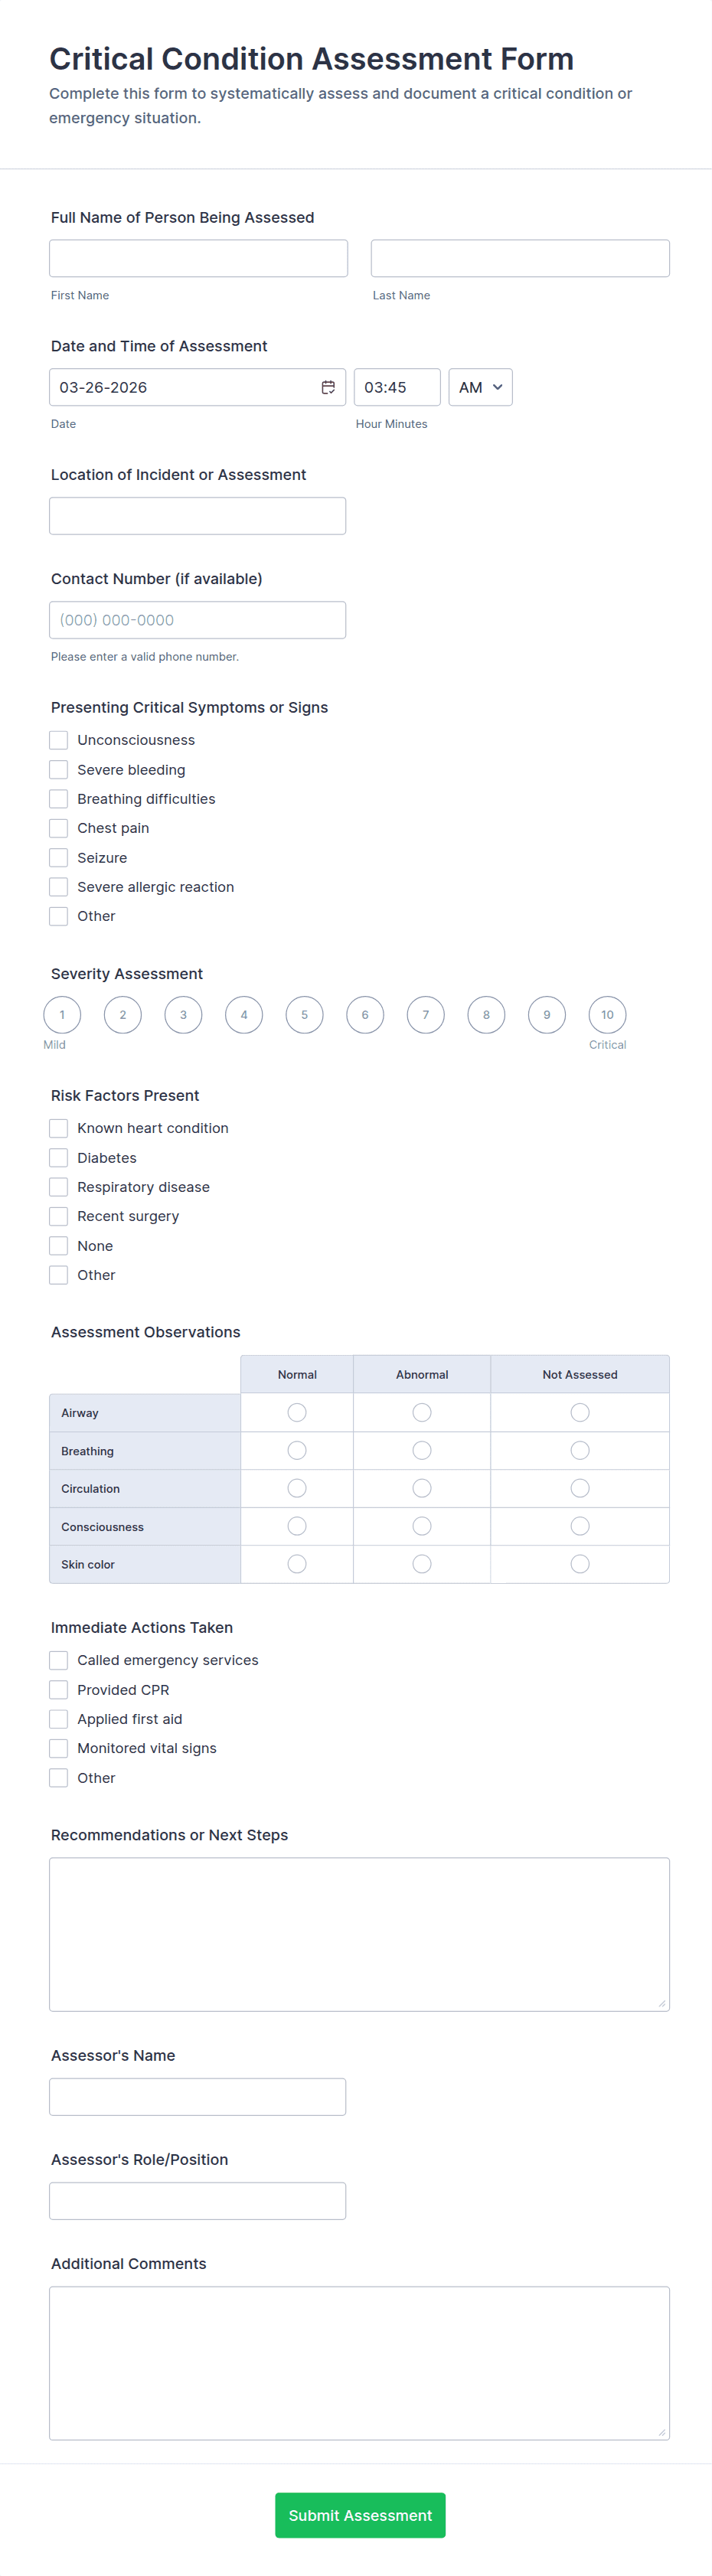Click the Last Name input box
The height and width of the screenshot is (2576, 712).
coord(520,258)
